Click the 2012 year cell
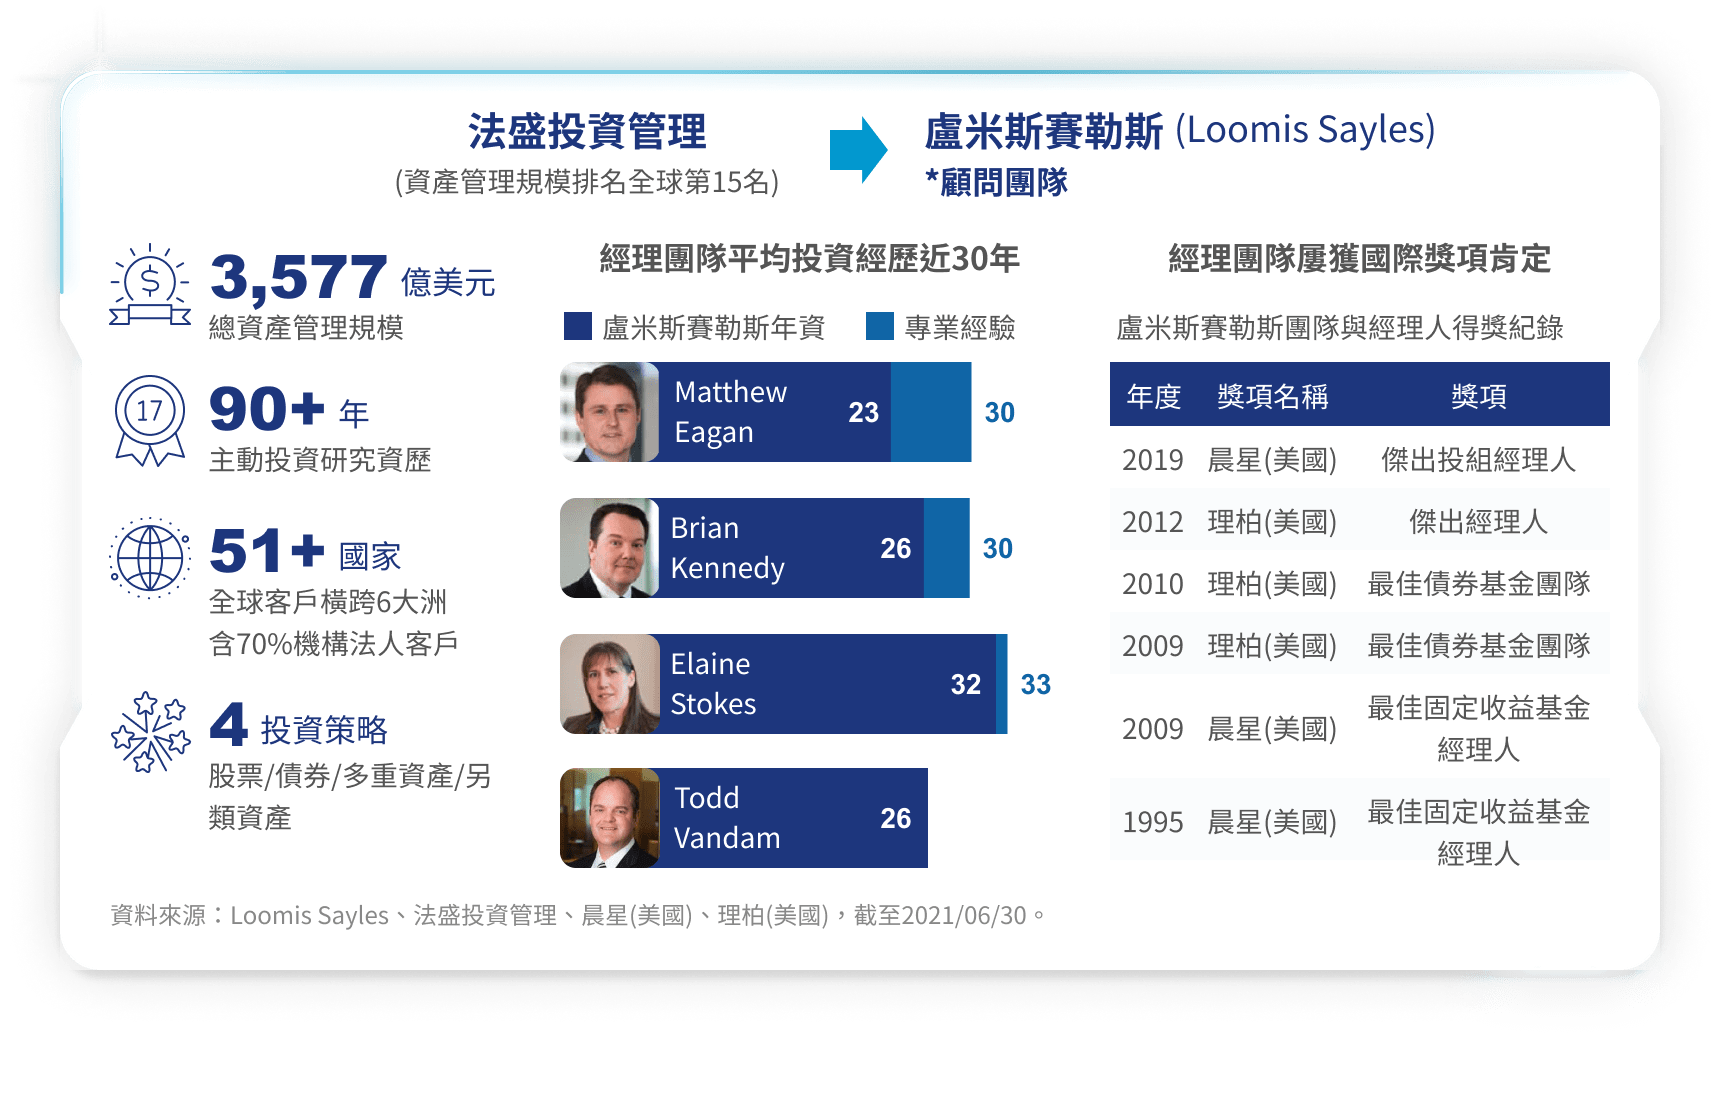 point(1152,522)
